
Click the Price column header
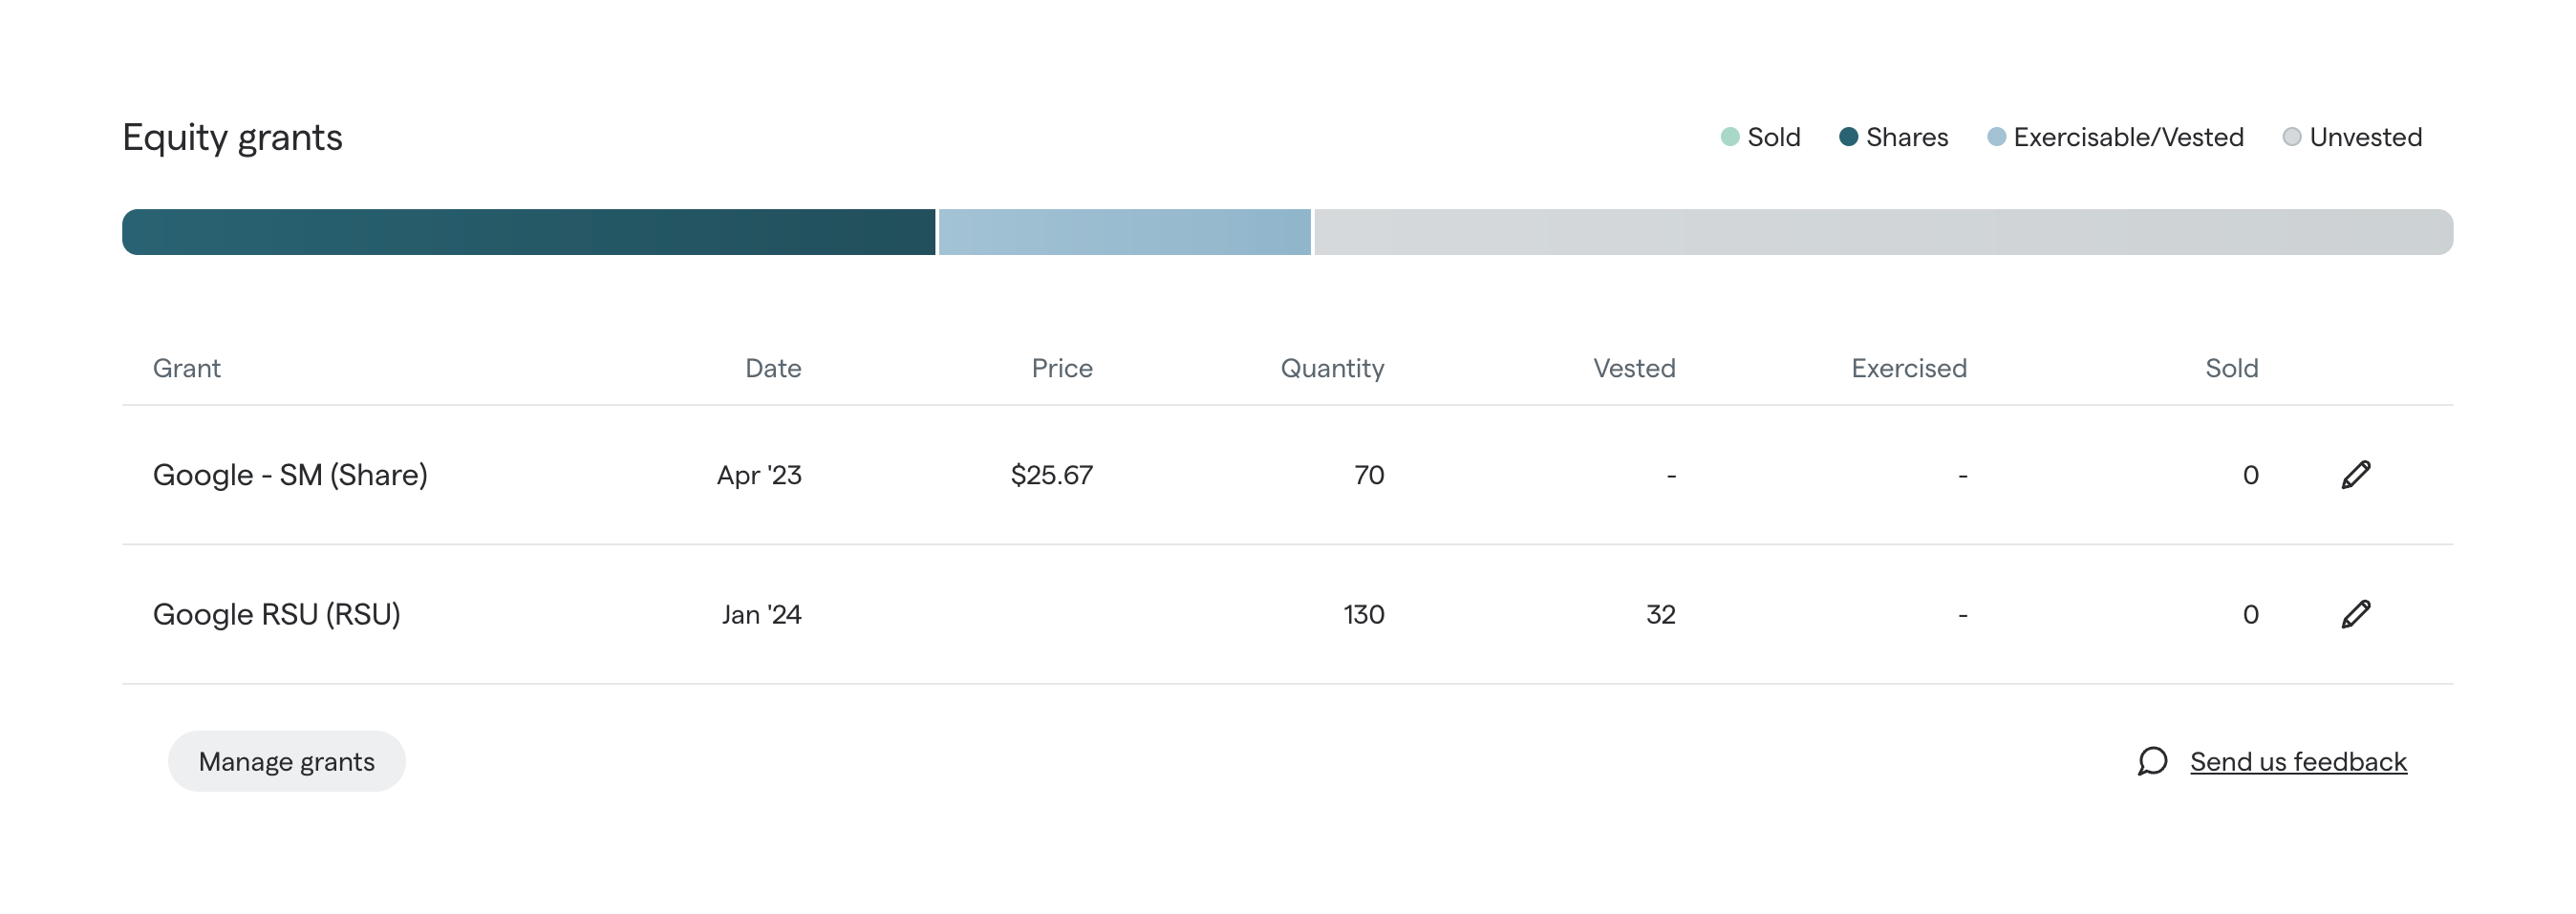1061,368
